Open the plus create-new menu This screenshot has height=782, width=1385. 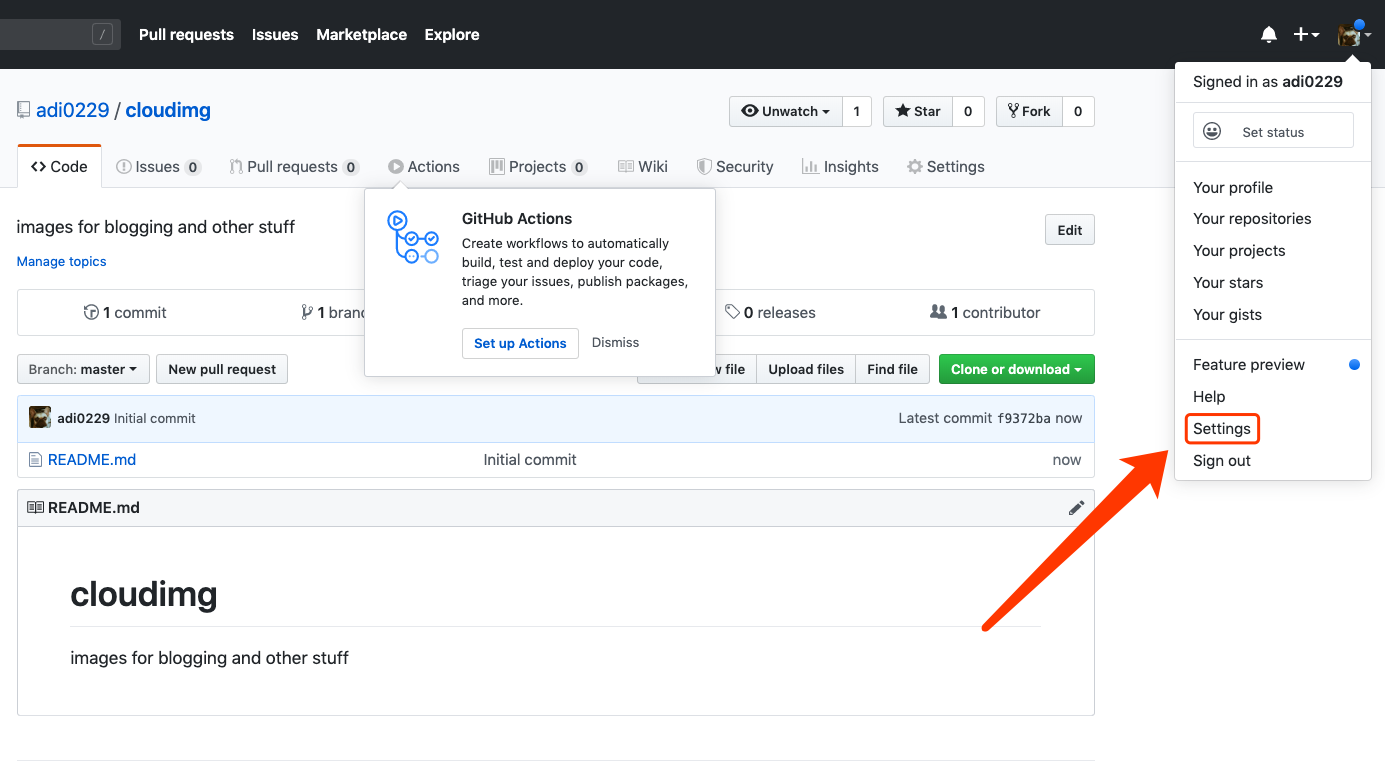(x=1306, y=35)
